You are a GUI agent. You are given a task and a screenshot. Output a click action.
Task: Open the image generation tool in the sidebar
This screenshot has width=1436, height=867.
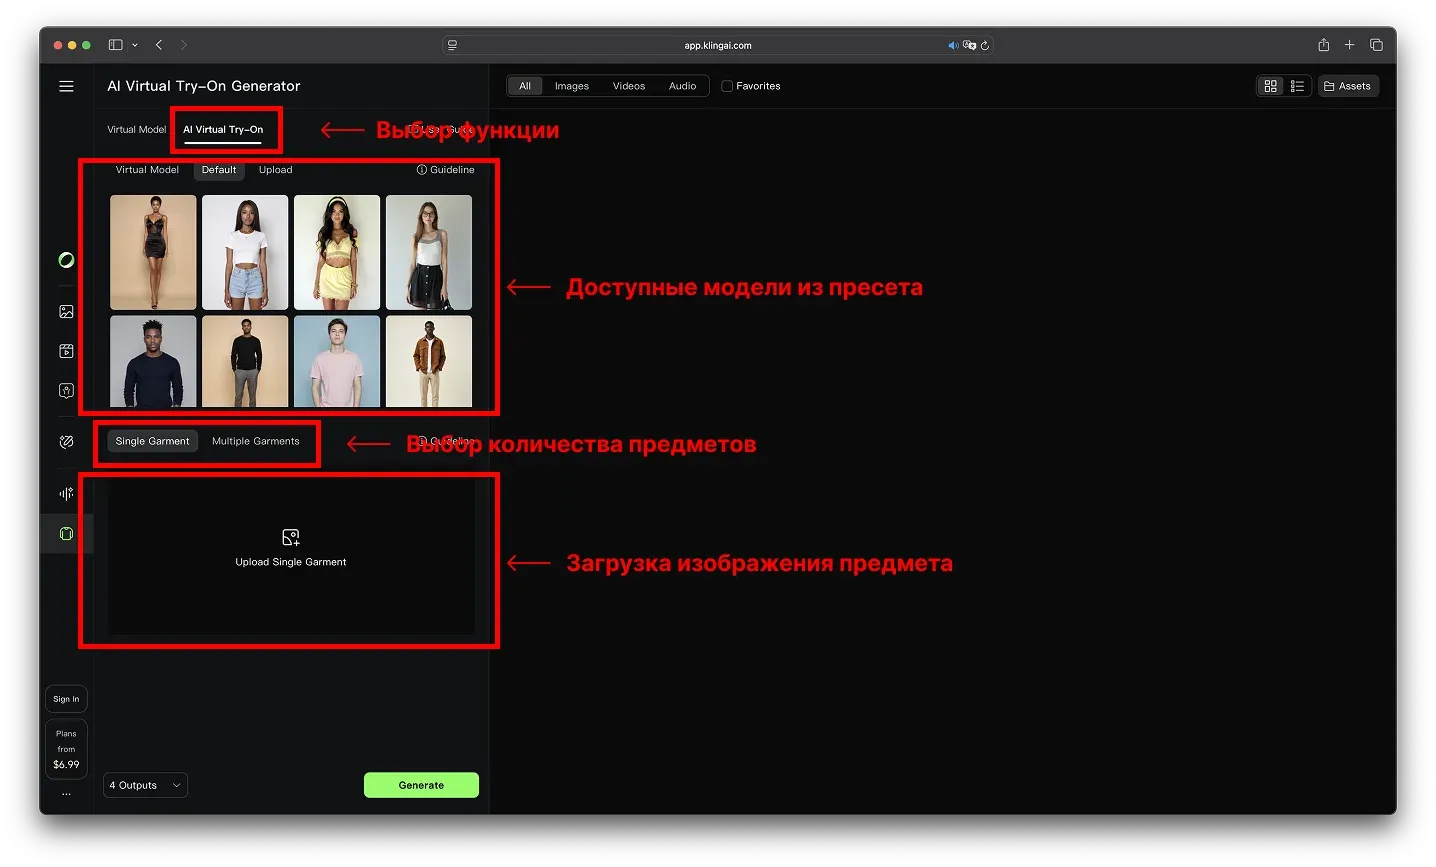click(x=66, y=311)
